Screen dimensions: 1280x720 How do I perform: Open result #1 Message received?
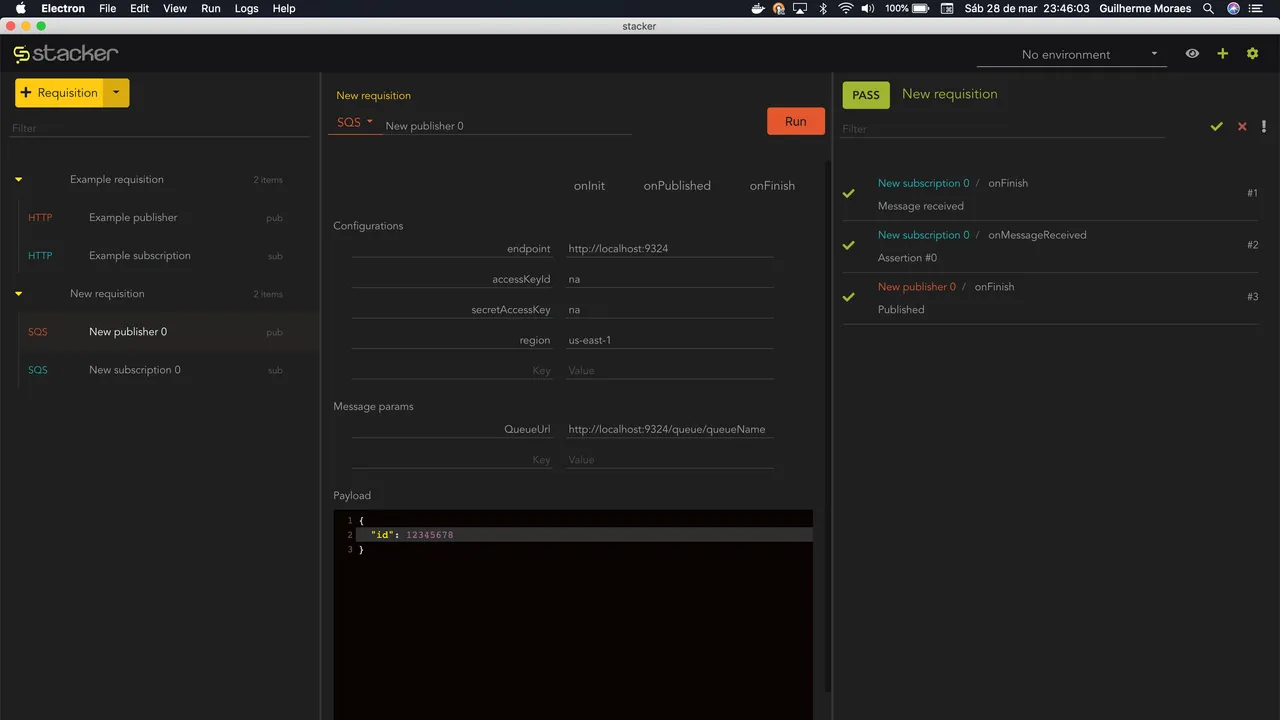(1050, 194)
